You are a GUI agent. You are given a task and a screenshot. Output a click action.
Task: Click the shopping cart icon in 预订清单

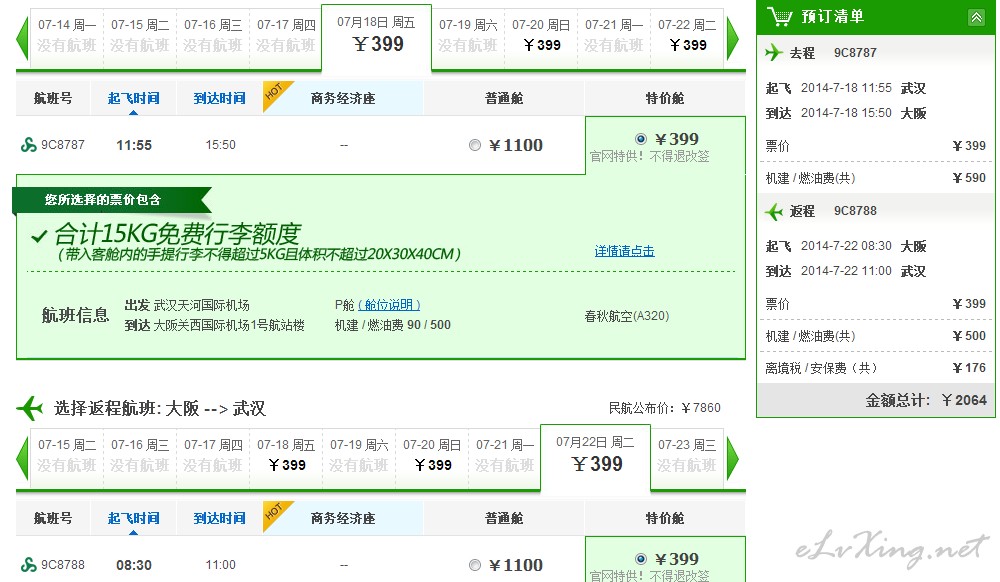coord(779,16)
